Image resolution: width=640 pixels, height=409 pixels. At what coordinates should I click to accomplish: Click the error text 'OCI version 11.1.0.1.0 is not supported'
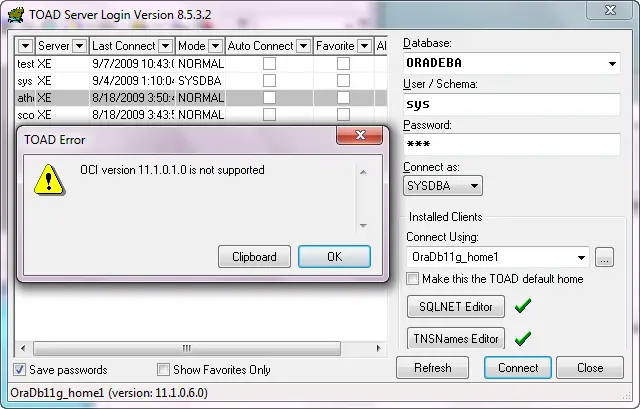click(x=172, y=170)
